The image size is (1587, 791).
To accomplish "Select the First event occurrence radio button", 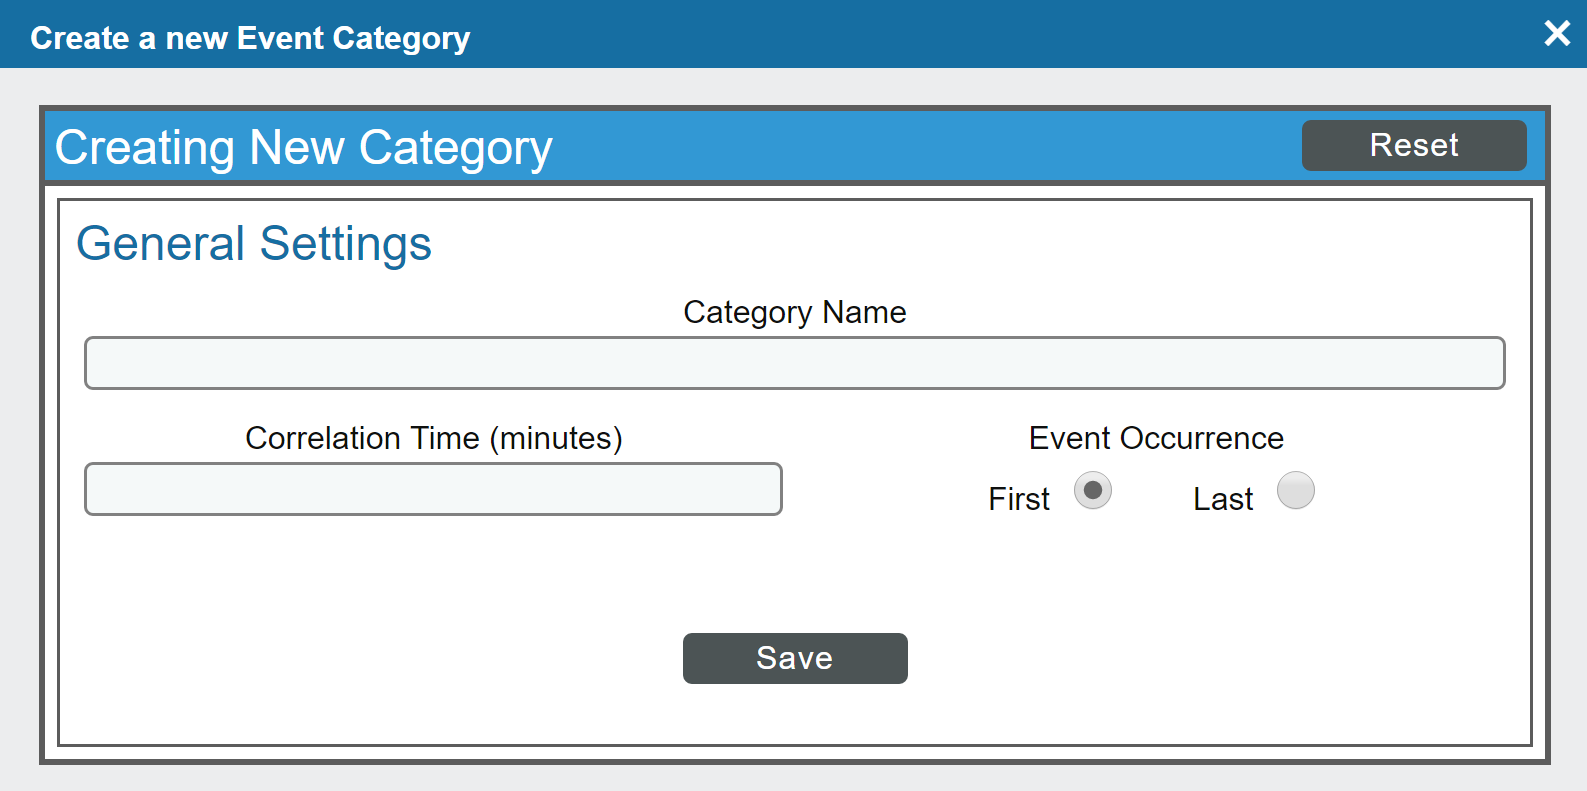I will 1092,490.
